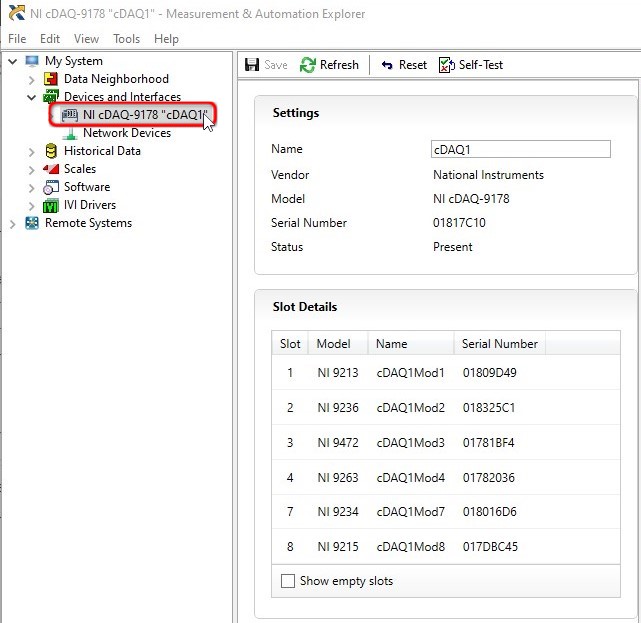The width and height of the screenshot is (641, 623).
Task: Select the NI cDAQ-9178 "cDAQ1" tree item
Action: (x=145, y=115)
